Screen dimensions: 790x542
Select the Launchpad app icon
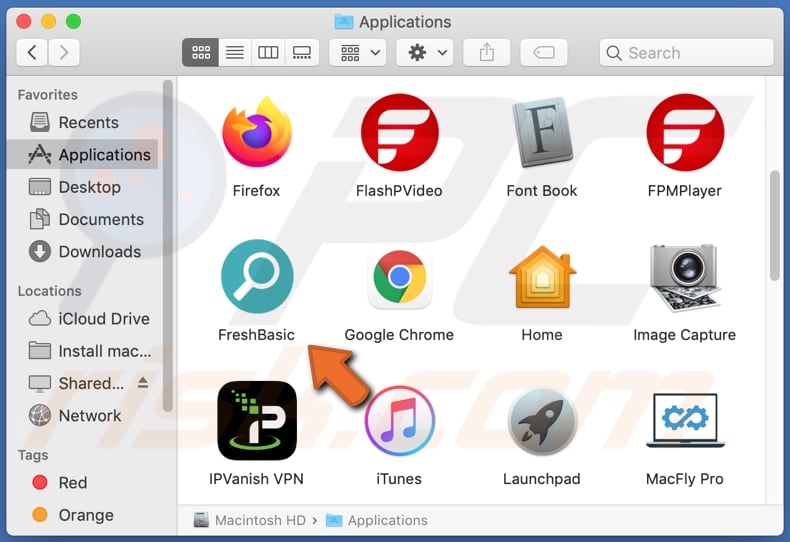(x=542, y=421)
